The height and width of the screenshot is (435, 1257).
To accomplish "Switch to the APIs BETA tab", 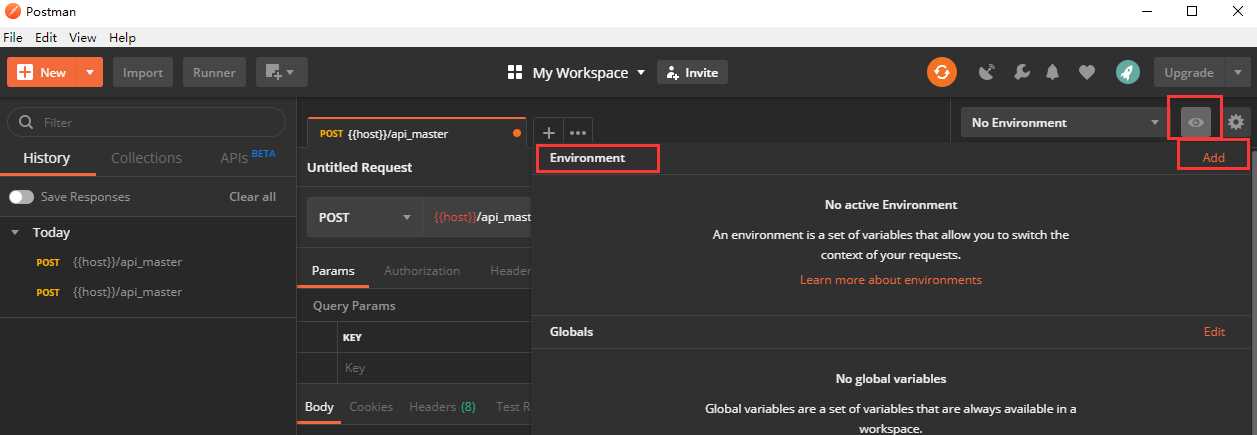I will click(x=248, y=157).
